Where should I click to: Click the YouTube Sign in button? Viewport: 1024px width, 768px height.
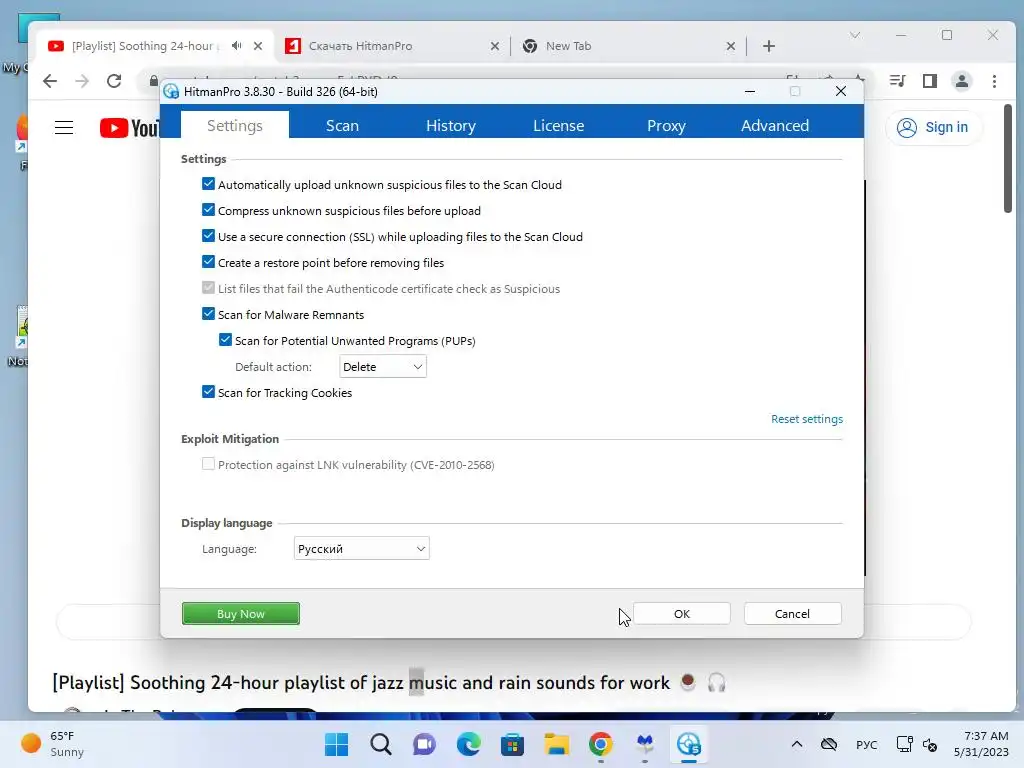coord(933,127)
